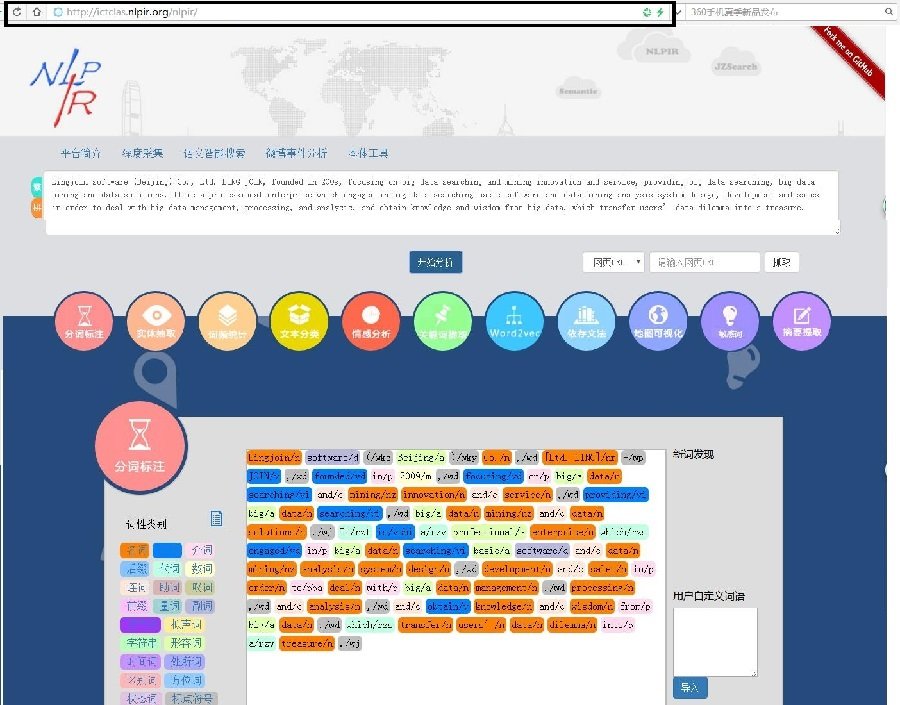The width and height of the screenshot is (900, 705).
Task: Select the grey 标点符号 category swatch
Action: (x=192, y=698)
